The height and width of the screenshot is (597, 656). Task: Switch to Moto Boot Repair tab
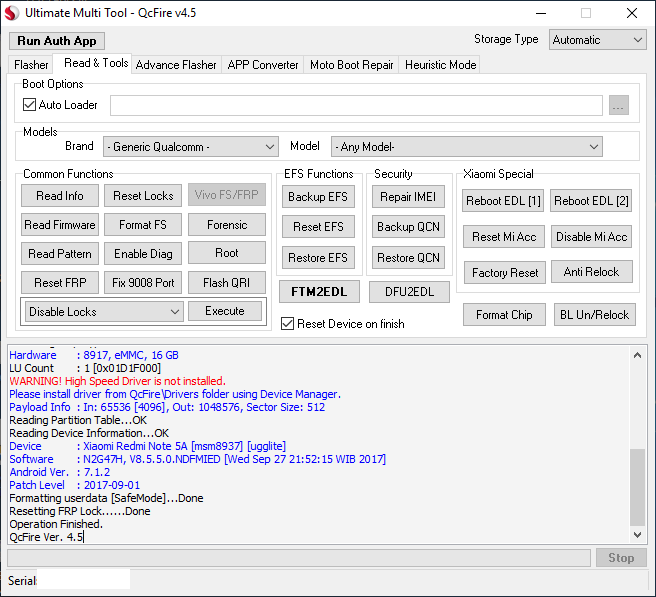point(351,65)
